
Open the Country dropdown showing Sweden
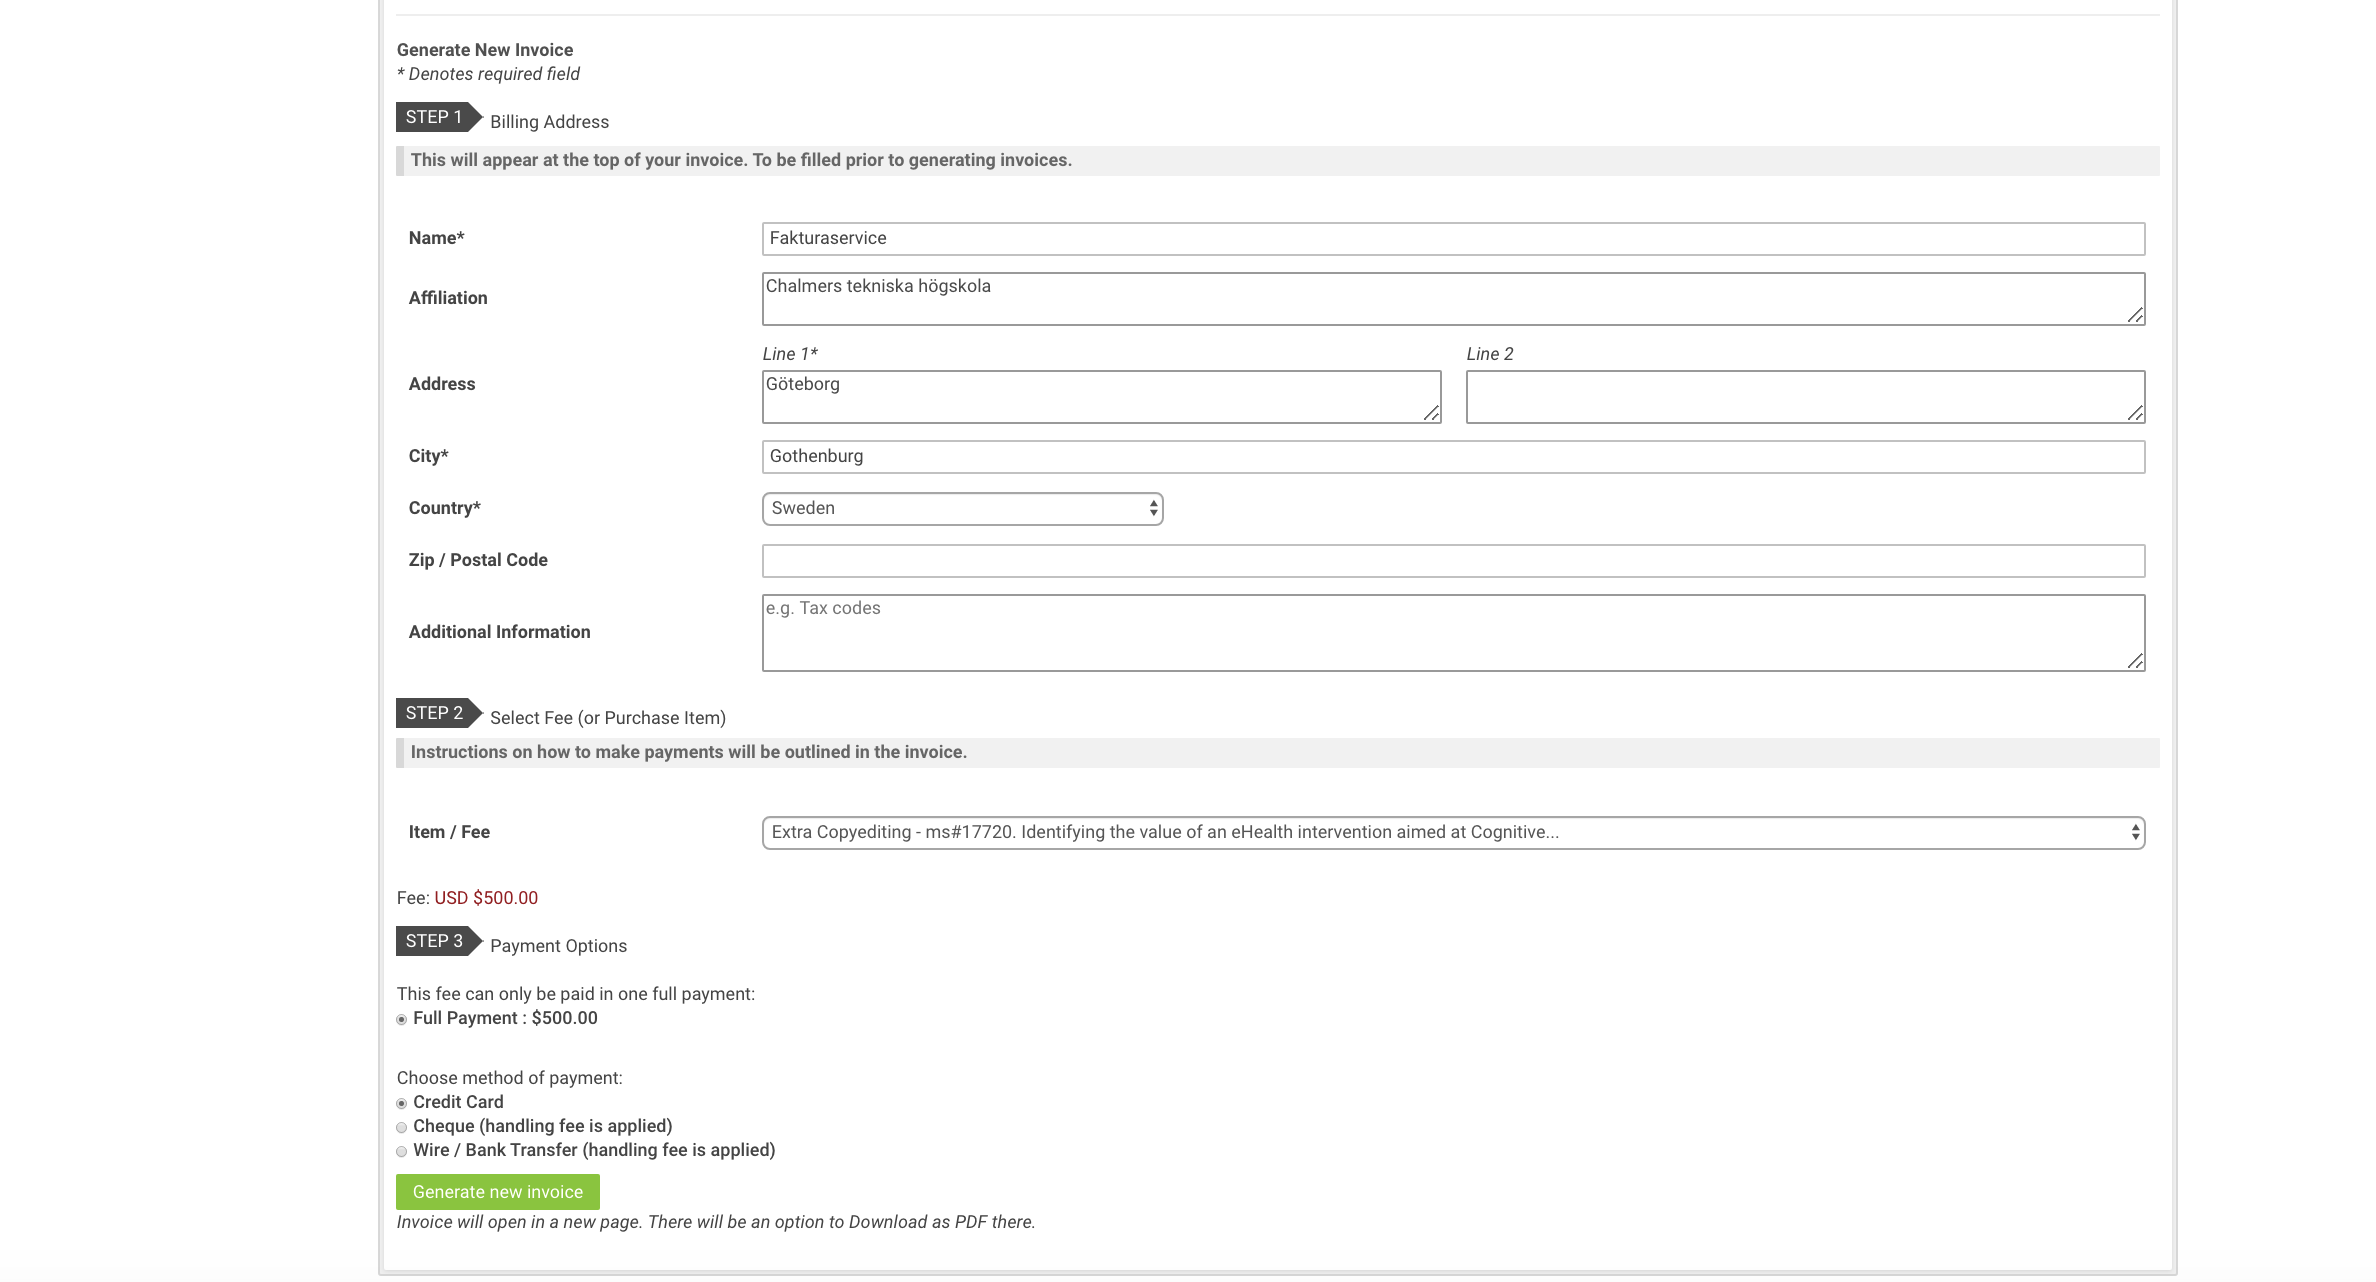coord(960,509)
